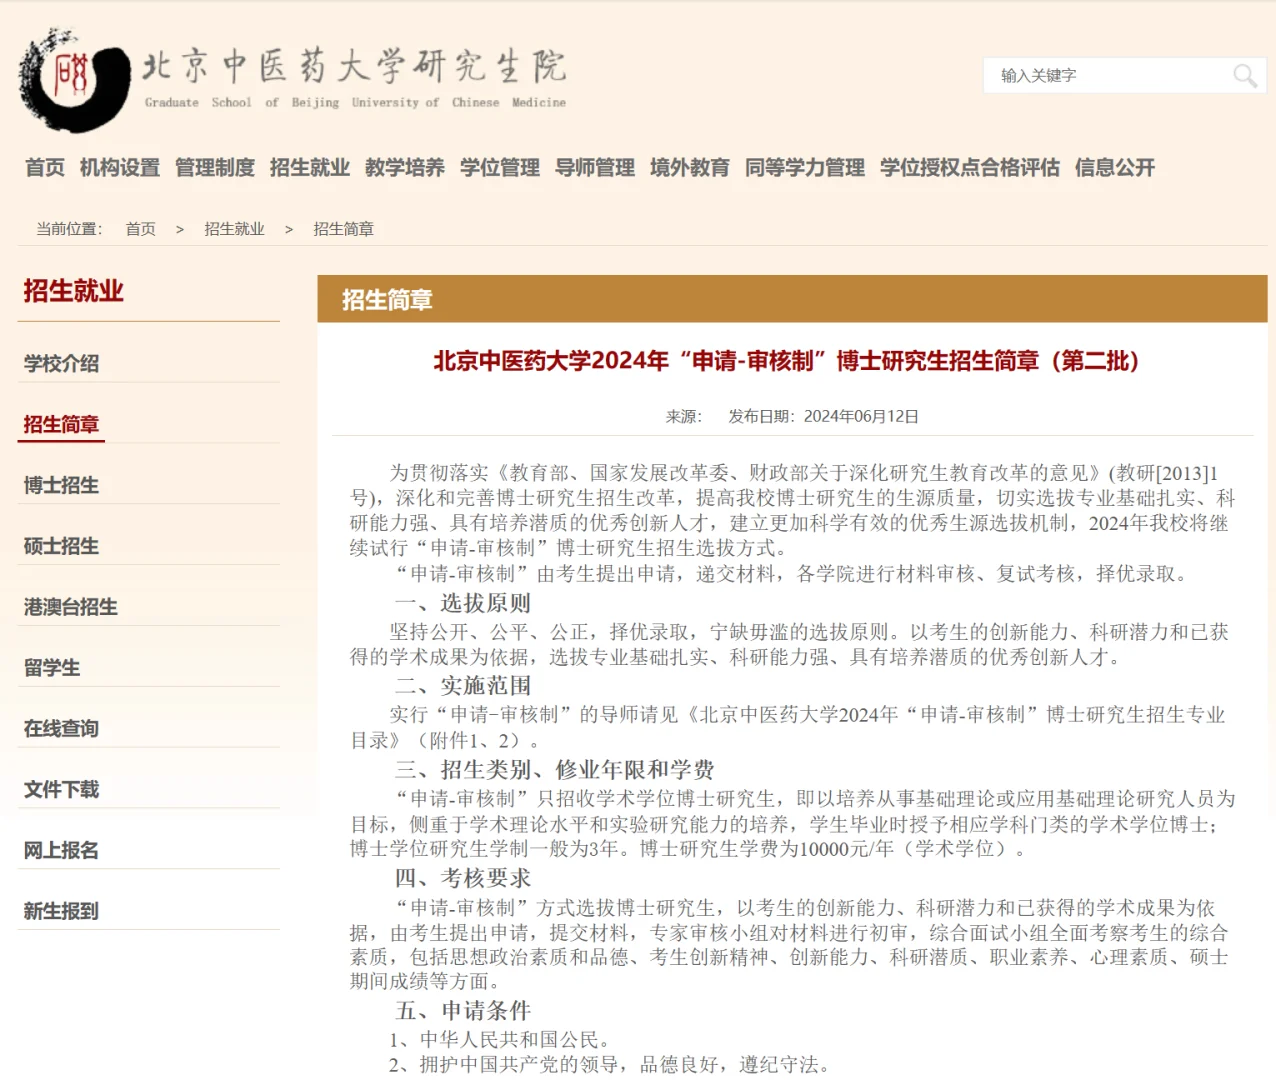
Task: Open 学校介绍 in sidebar
Action: pos(61,364)
